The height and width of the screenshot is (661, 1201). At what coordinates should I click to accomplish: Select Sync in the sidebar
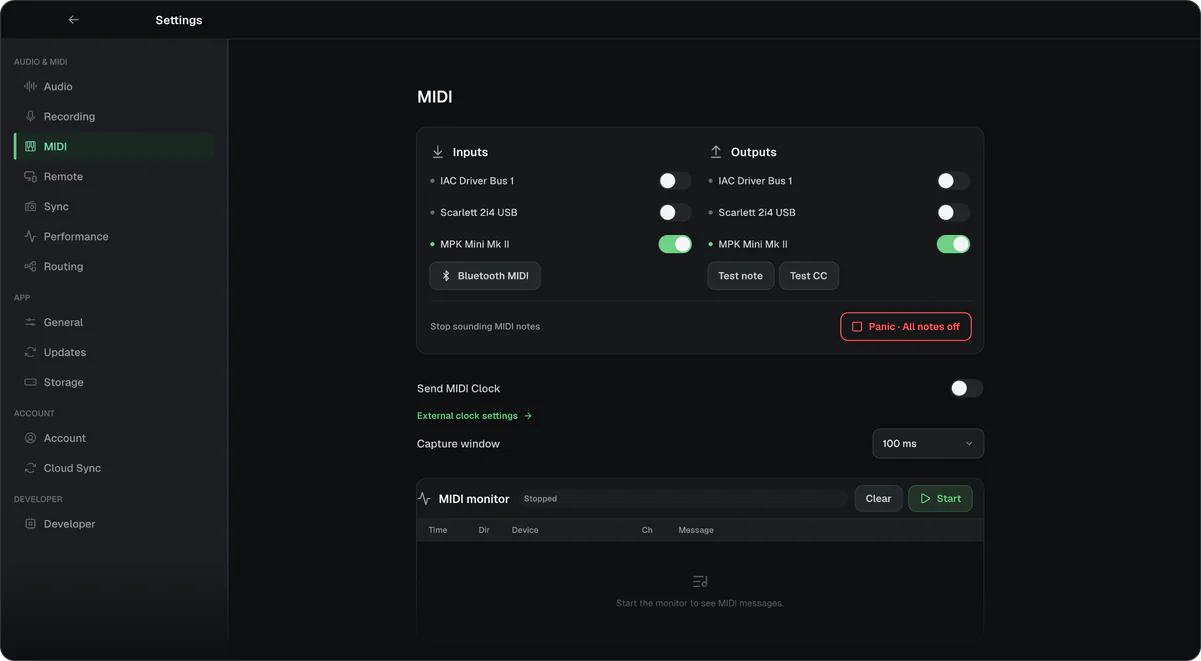tap(114, 207)
